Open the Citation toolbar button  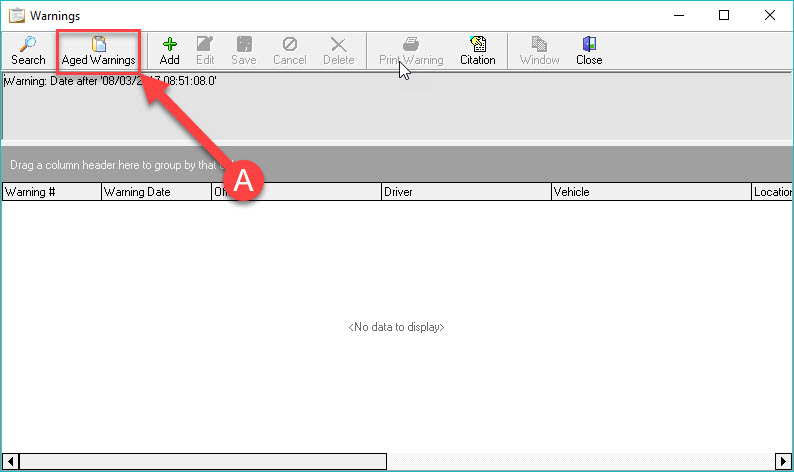click(477, 44)
